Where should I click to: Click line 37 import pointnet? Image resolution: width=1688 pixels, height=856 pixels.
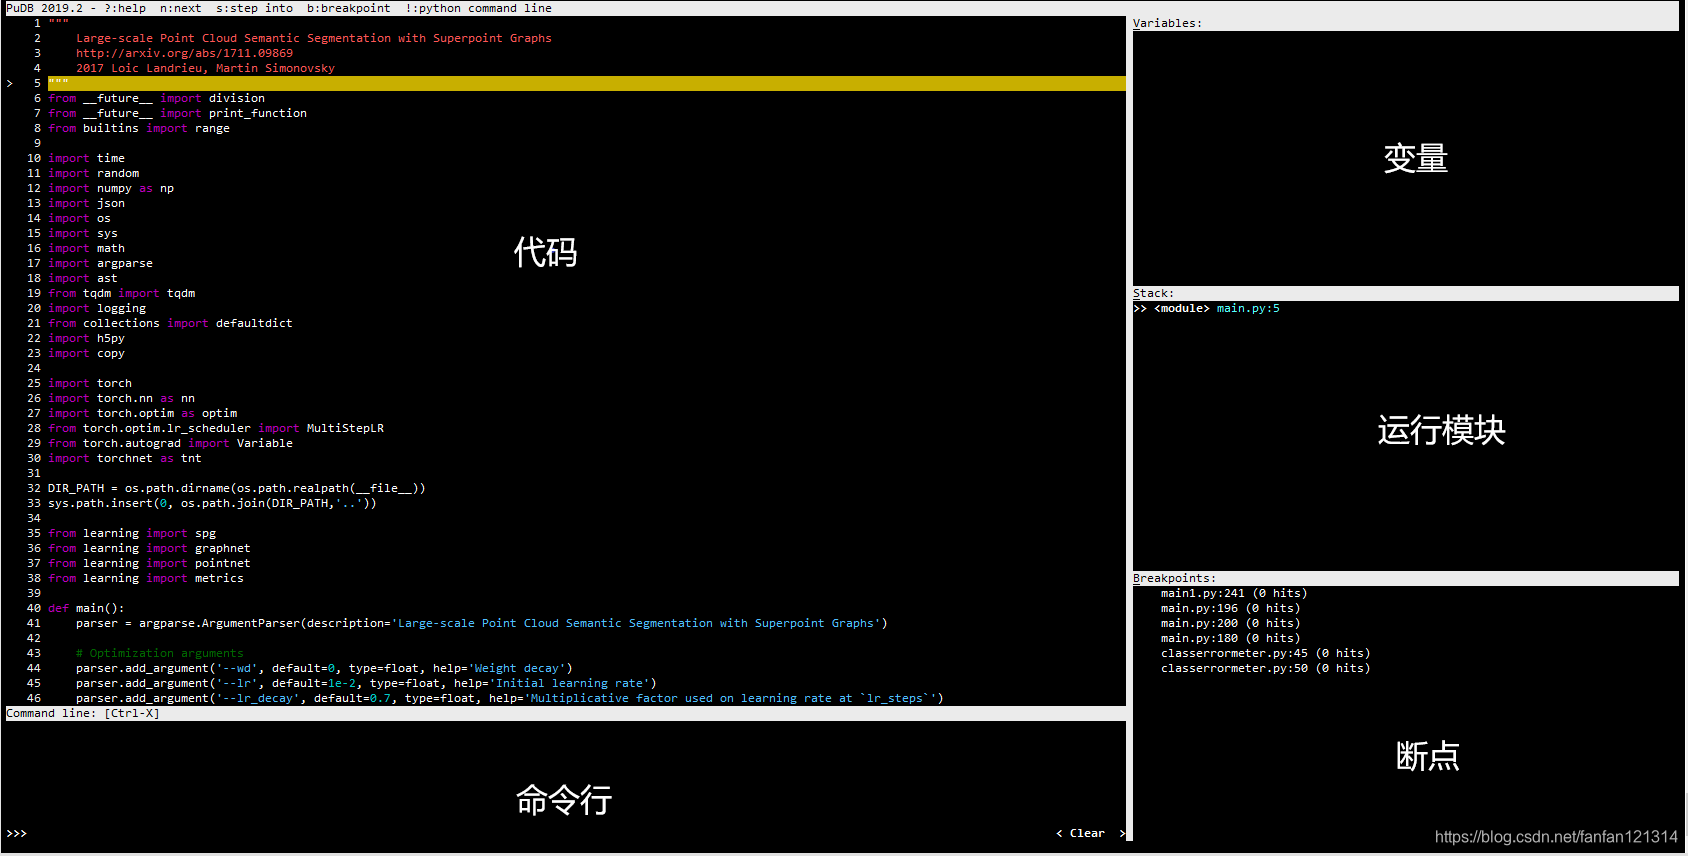click(149, 563)
